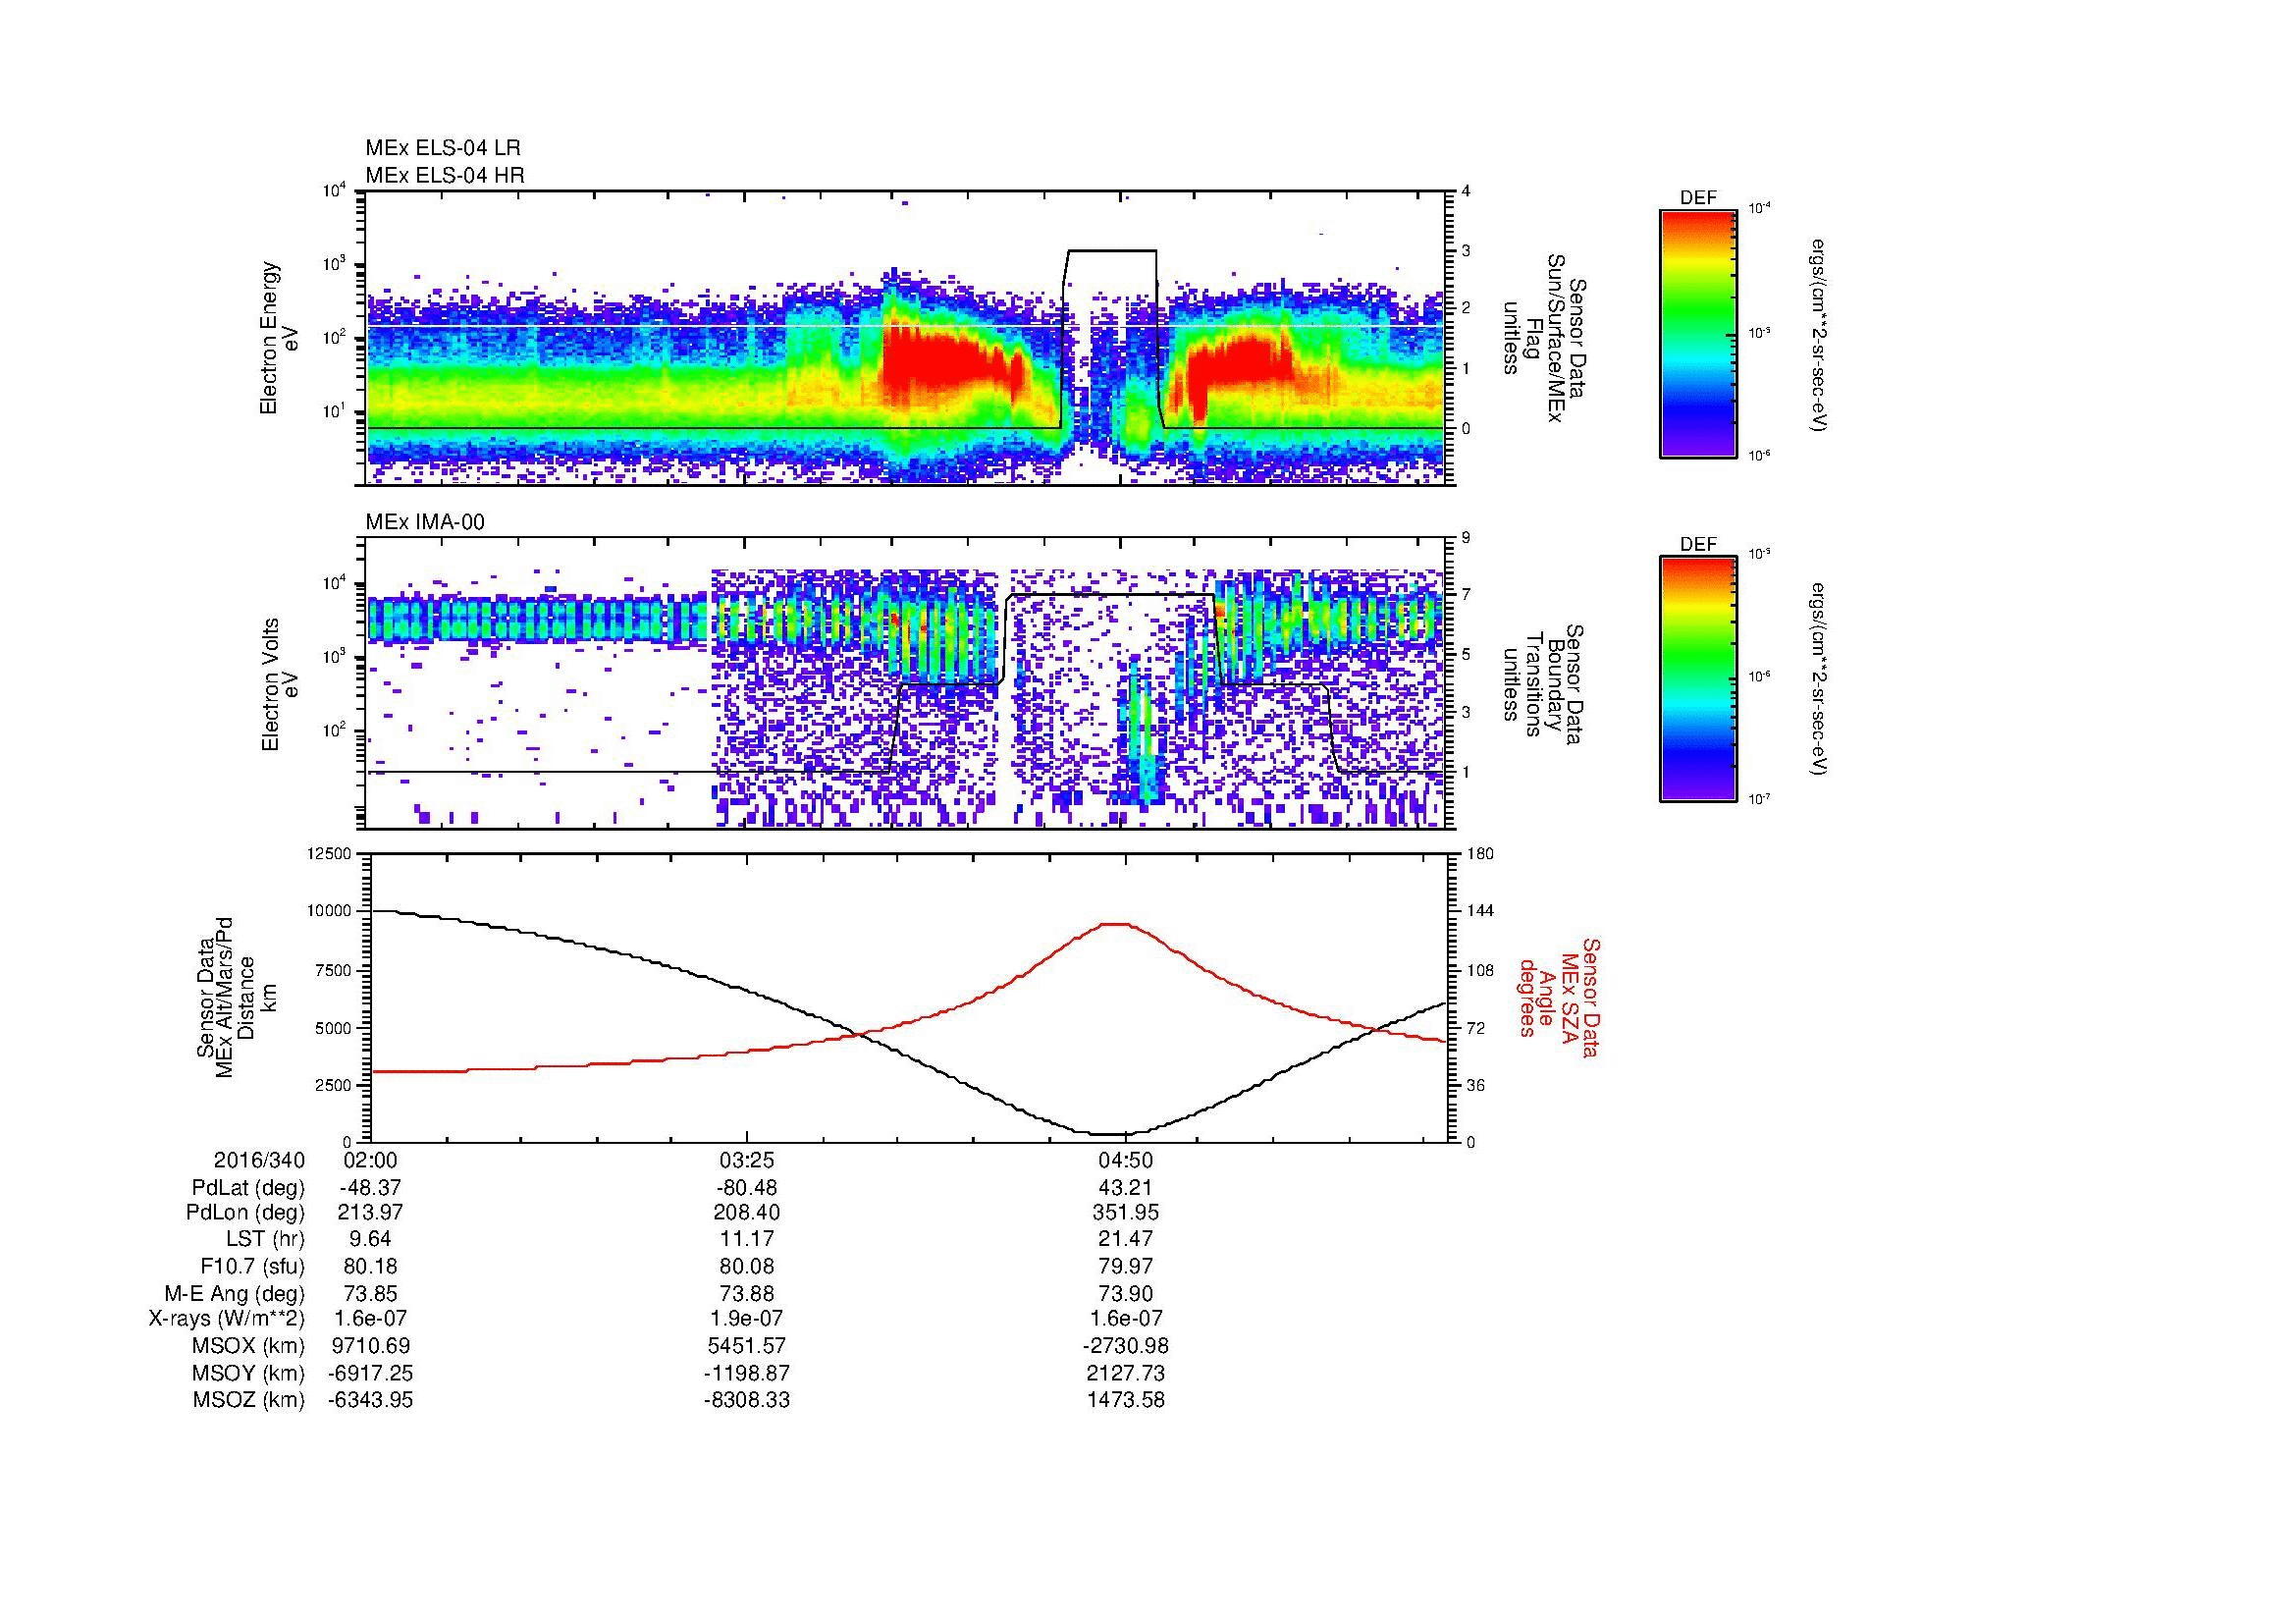
Task: Select the lower DEF color bar legend
Action: pos(1698,679)
